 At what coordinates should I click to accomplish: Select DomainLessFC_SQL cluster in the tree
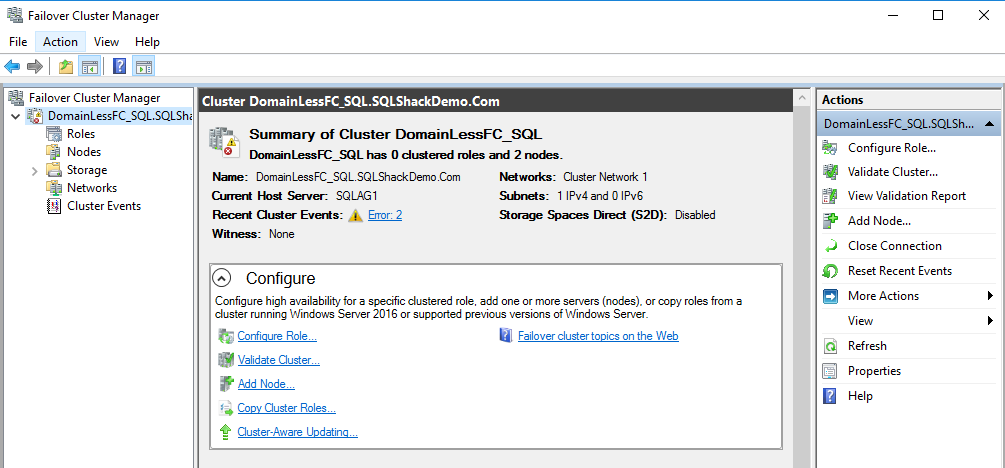(120, 116)
